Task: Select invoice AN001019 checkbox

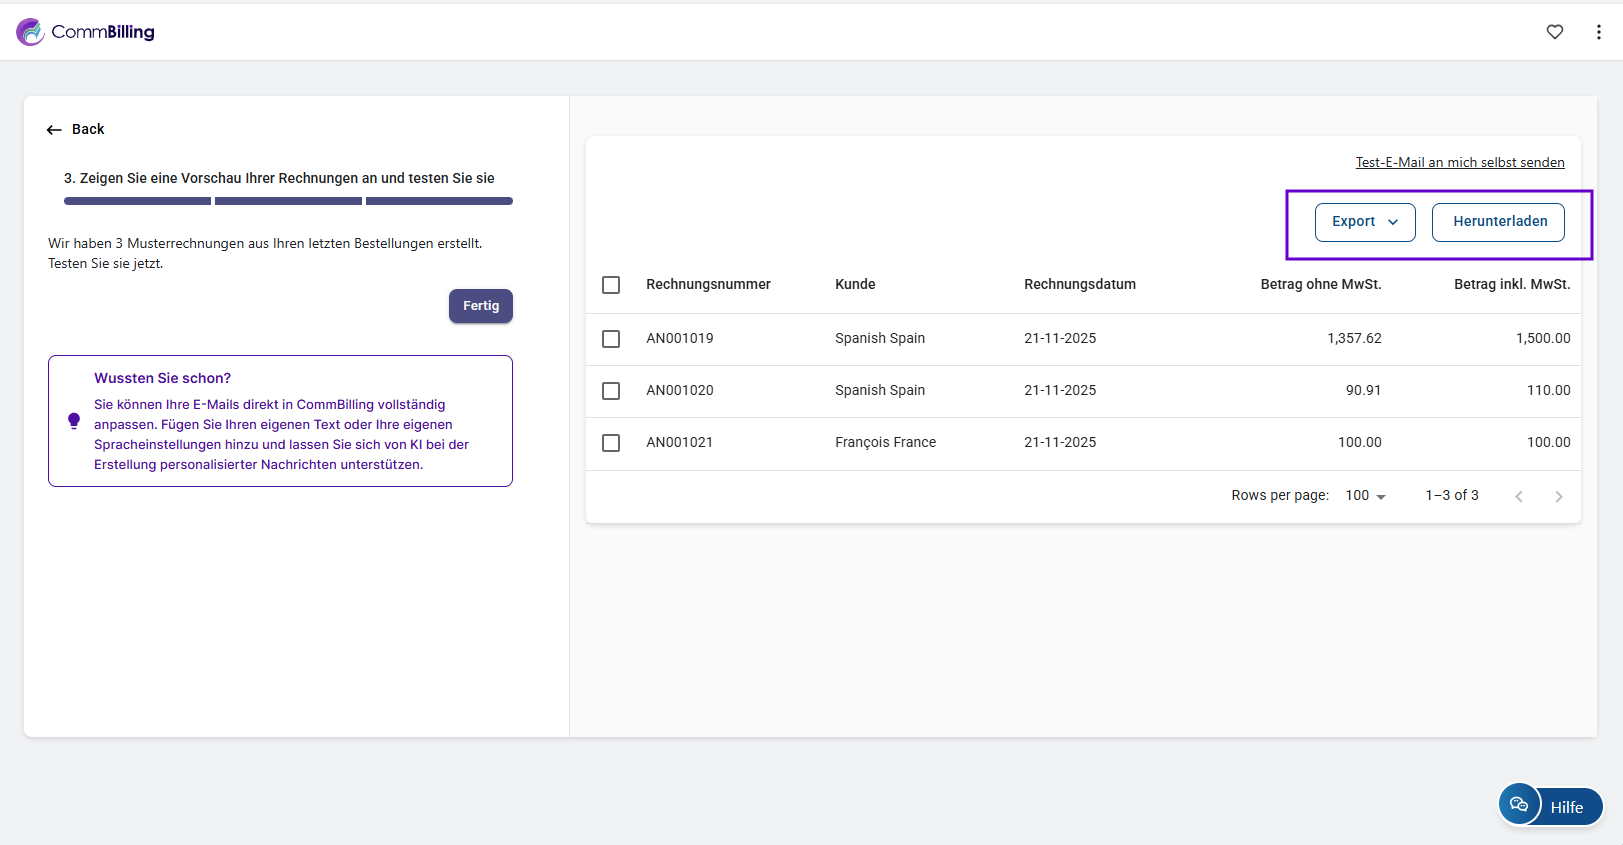Action: coord(611,339)
